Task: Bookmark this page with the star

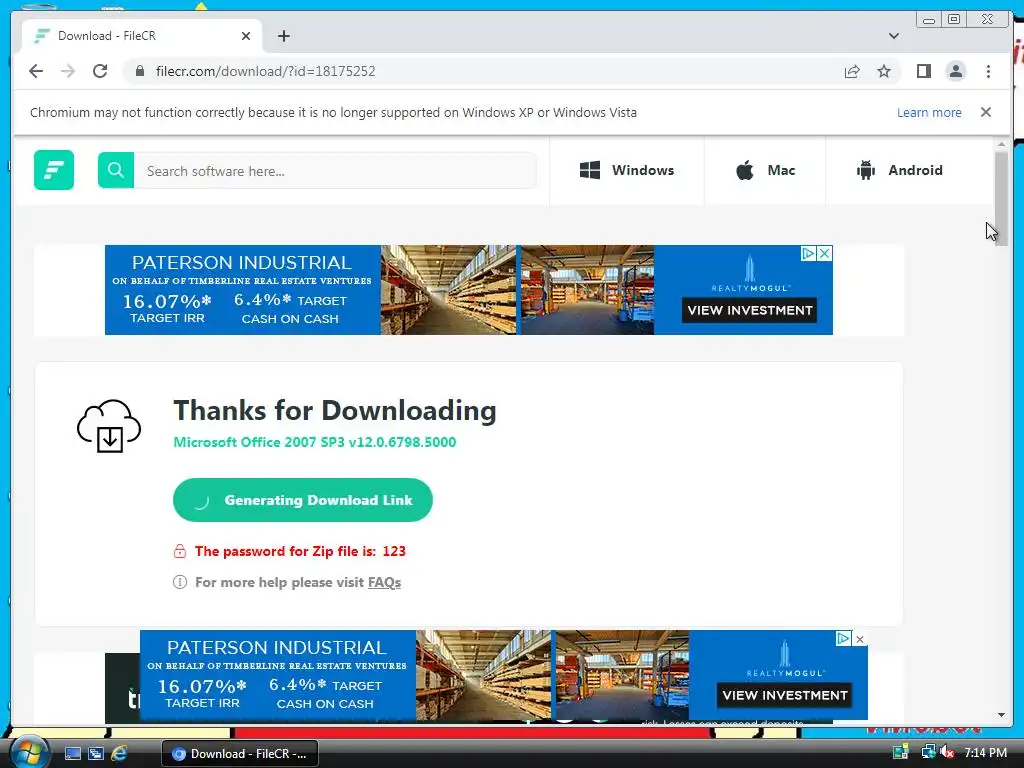Action: coord(884,71)
